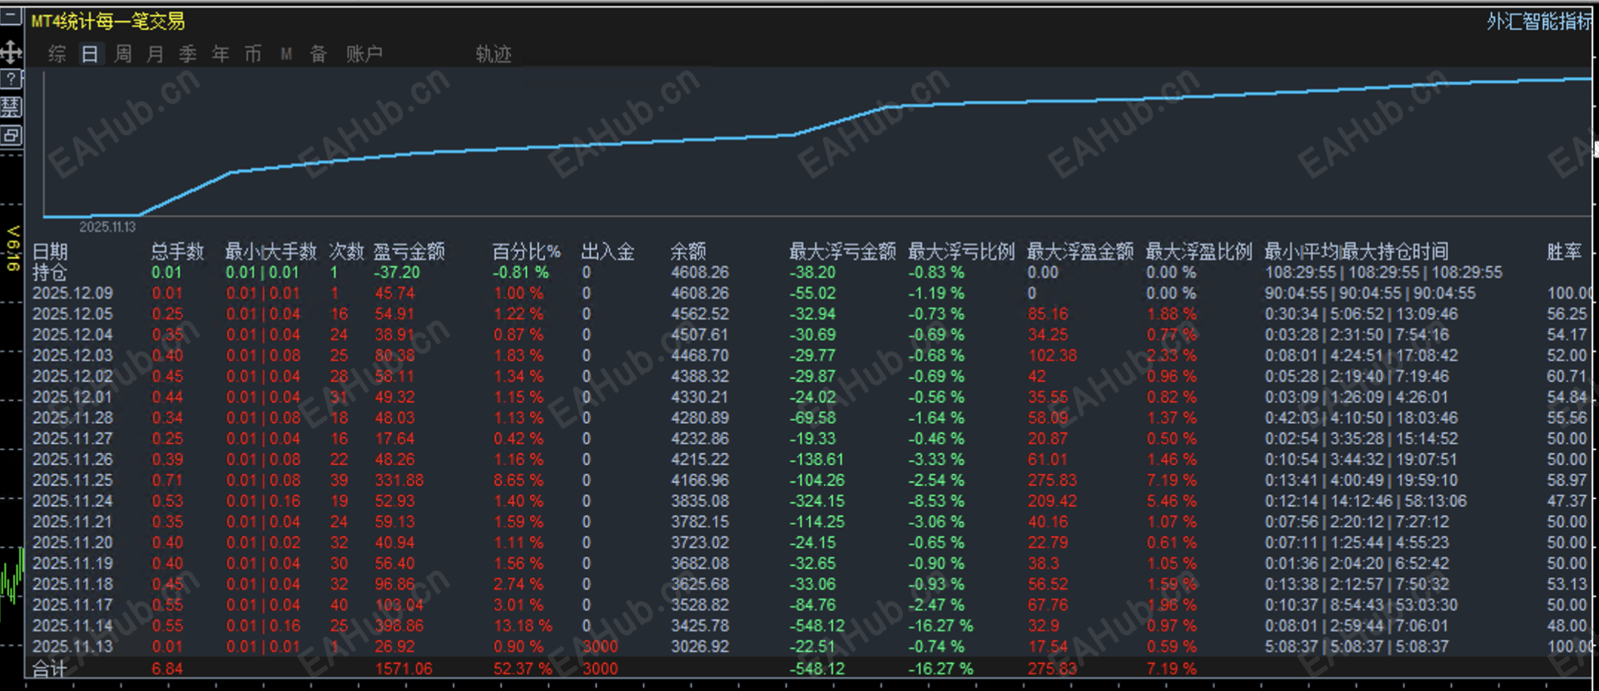This screenshot has width=1599, height=691.
Task: Click the 最大浮亏金额 column header
Action: [x=842, y=251]
